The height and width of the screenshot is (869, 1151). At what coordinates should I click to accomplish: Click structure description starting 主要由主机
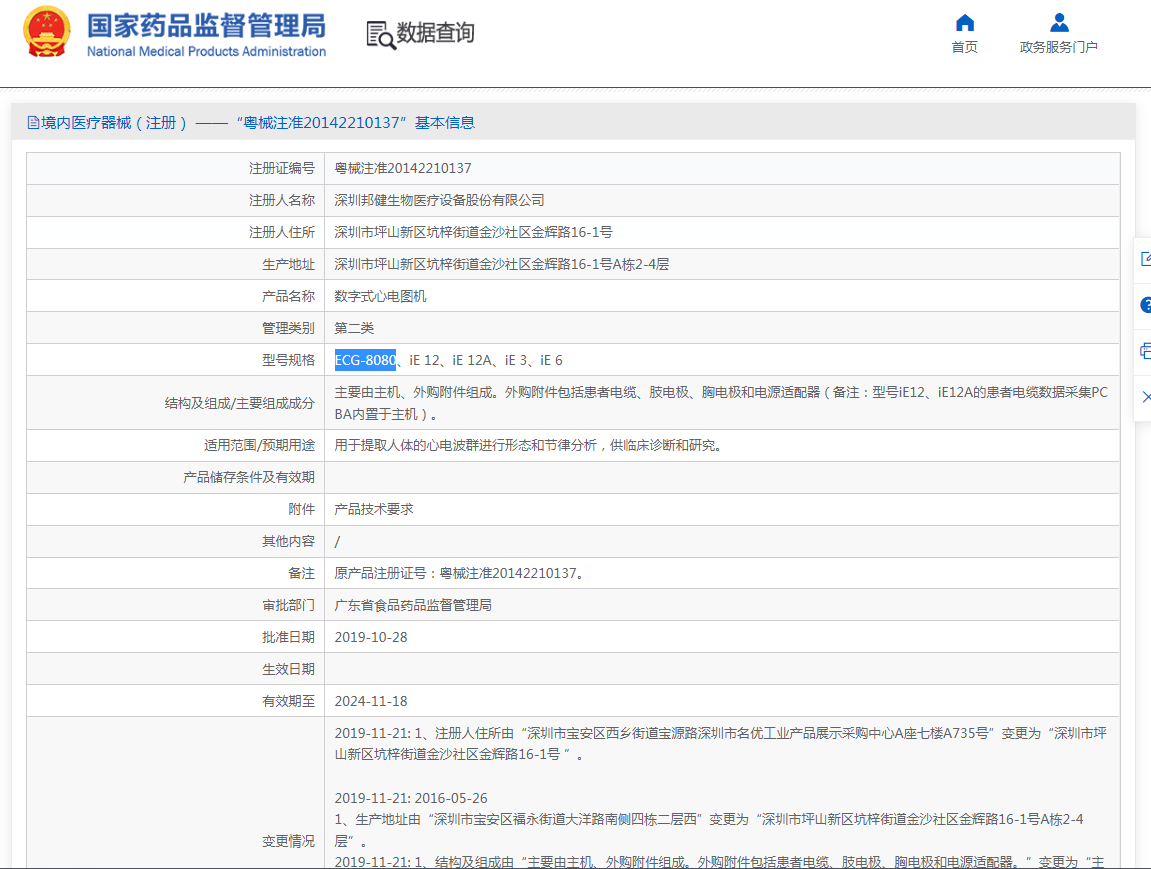point(721,403)
